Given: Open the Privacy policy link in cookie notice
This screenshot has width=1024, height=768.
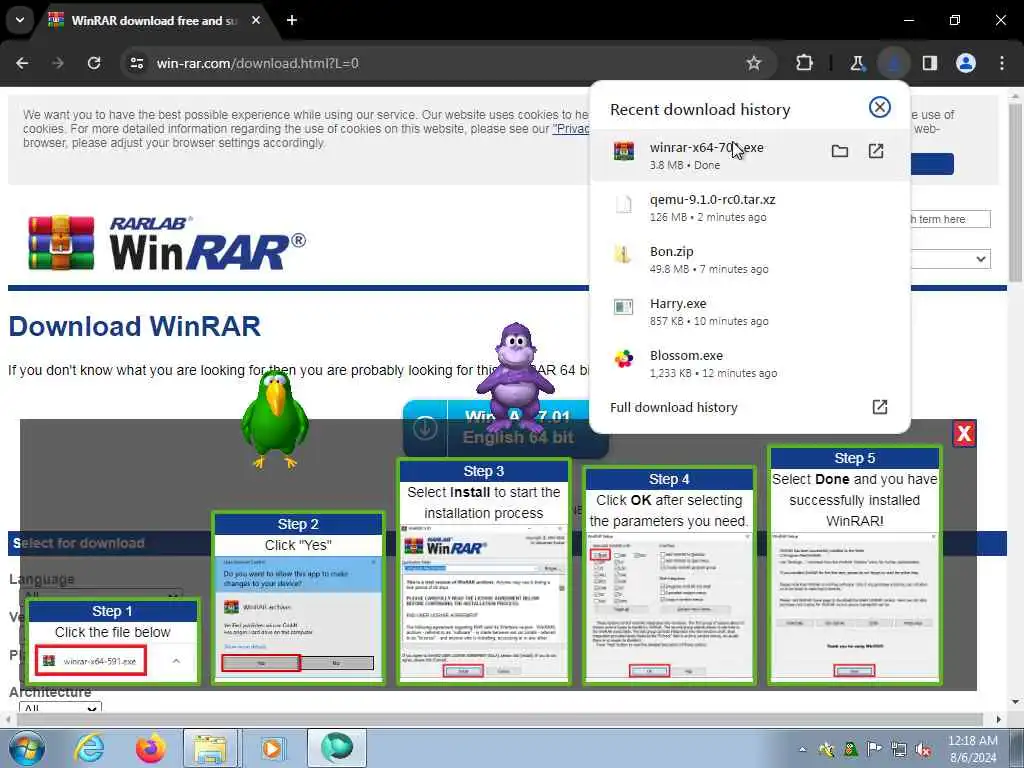Looking at the screenshot, I should 571,129.
